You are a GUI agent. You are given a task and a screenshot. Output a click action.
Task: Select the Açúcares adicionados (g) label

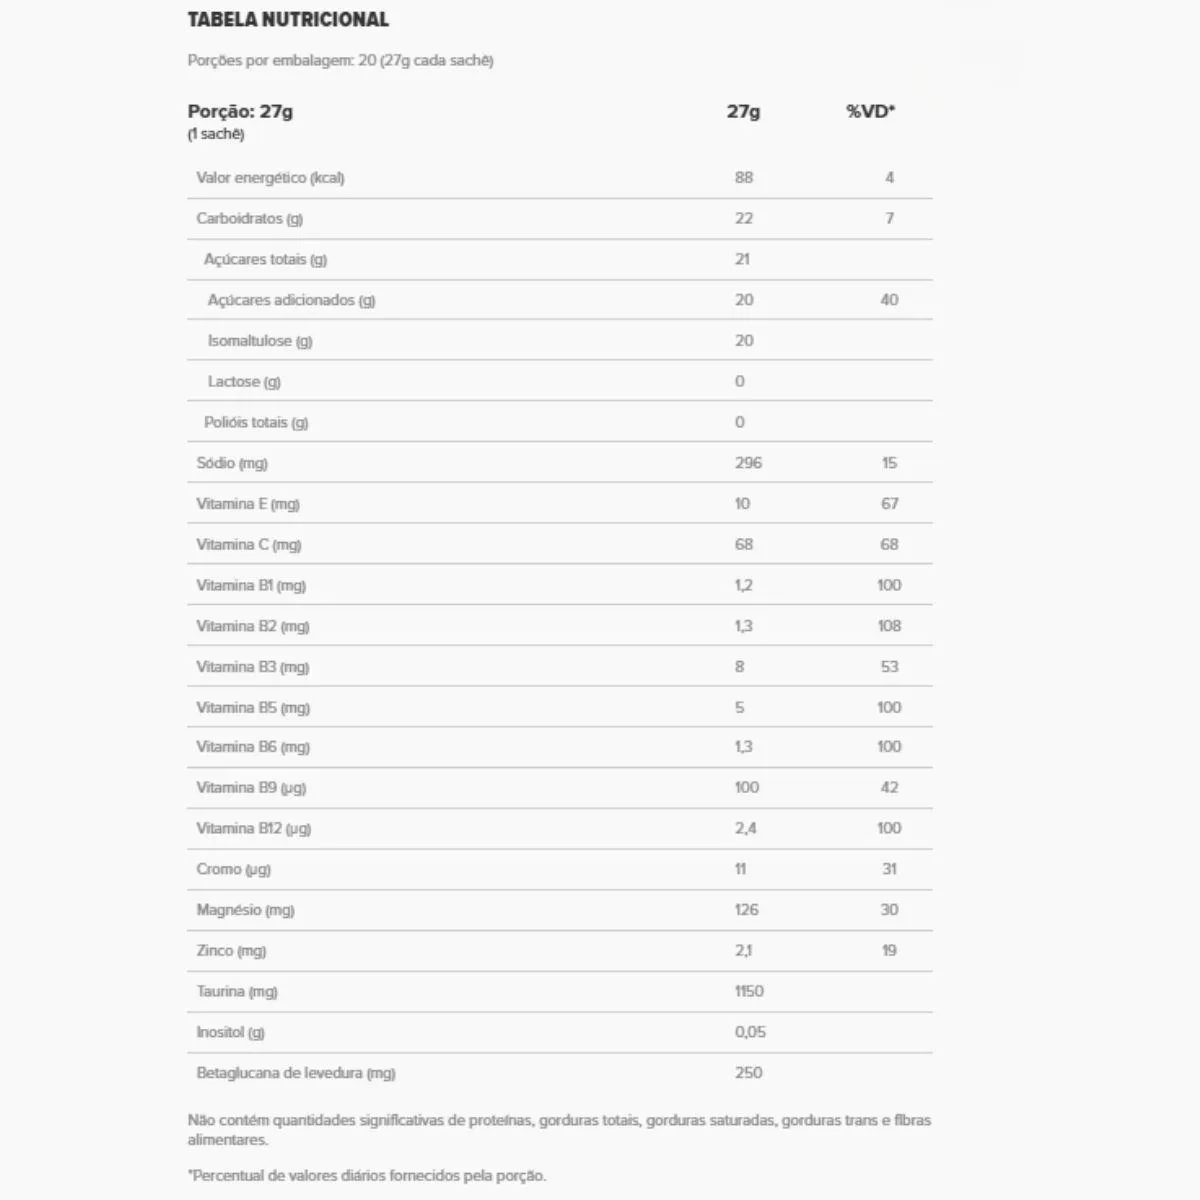point(291,300)
